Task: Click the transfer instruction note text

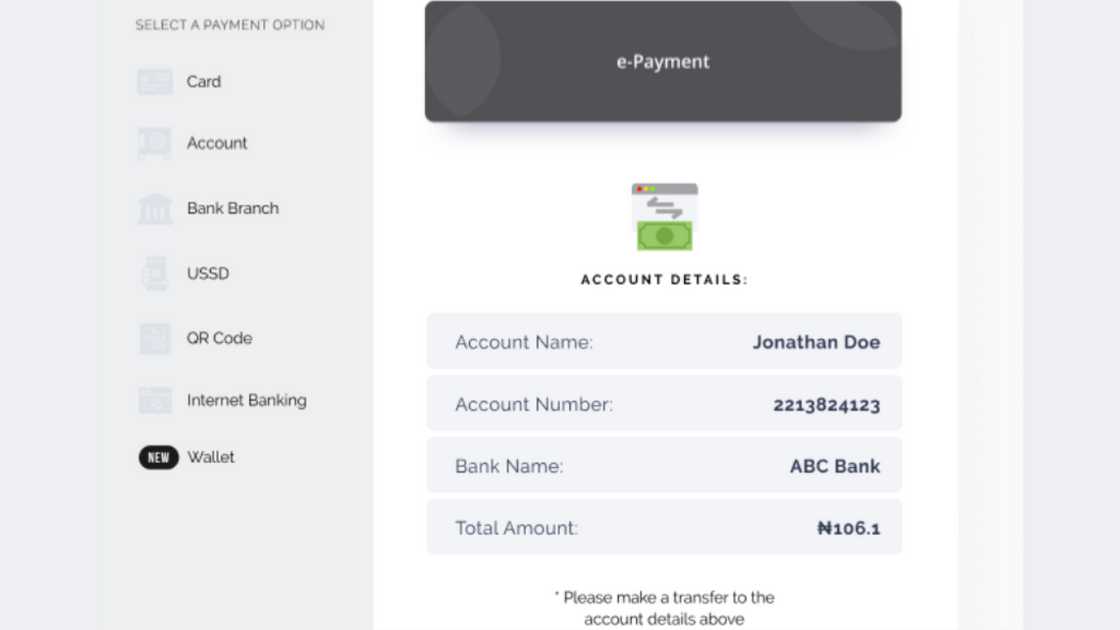Action: tap(663, 605)
